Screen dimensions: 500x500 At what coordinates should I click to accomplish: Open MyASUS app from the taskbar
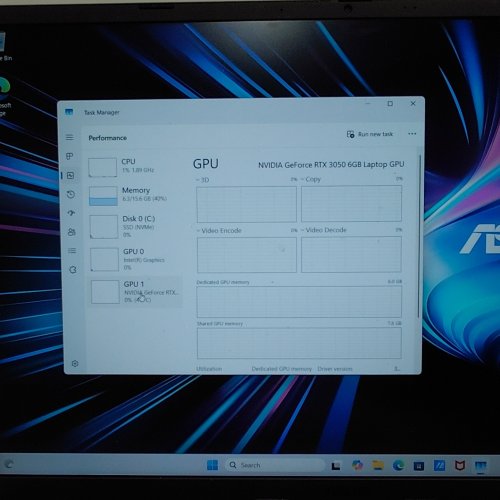439,465
